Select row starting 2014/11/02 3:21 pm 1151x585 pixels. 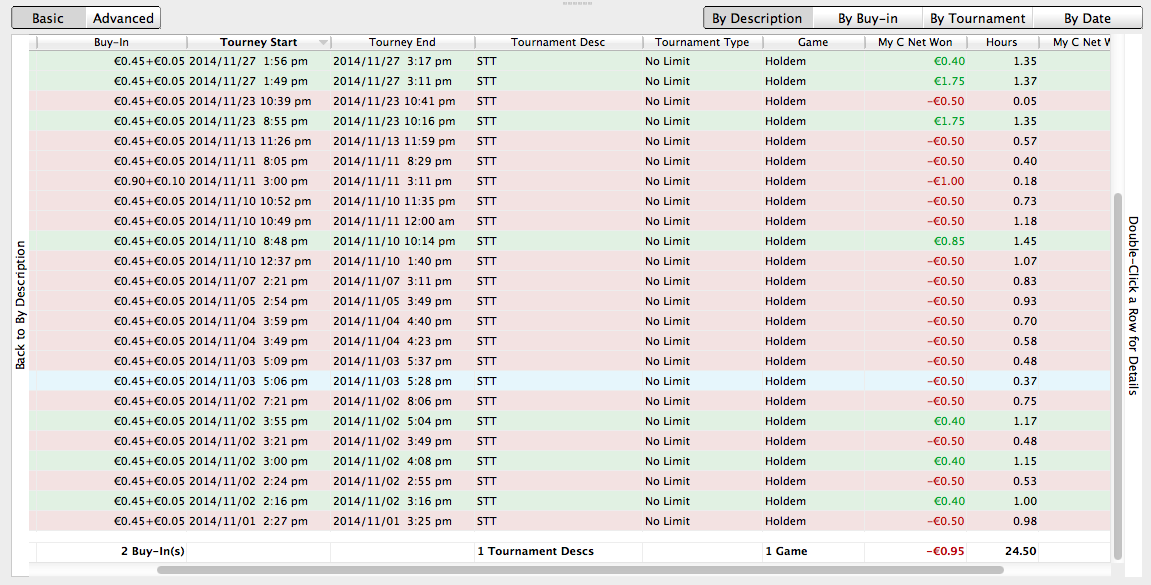[x=570, y=441]
